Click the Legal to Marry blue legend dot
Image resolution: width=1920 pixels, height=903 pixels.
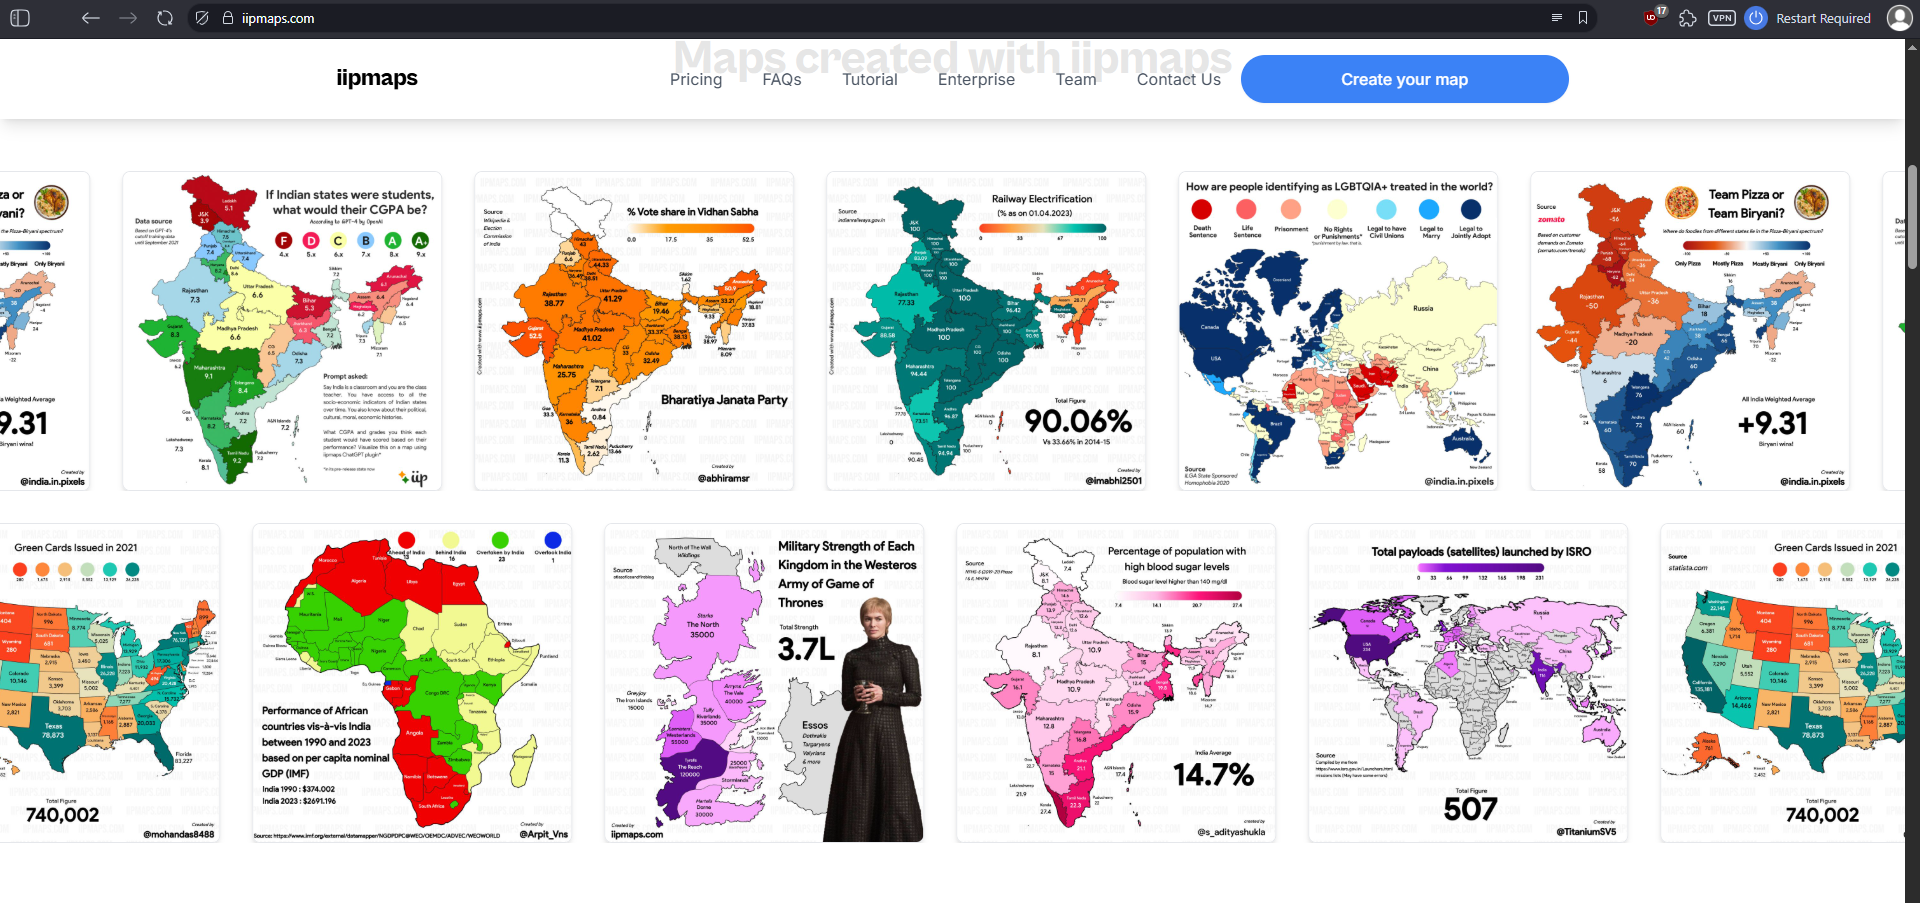point(1430,209)
